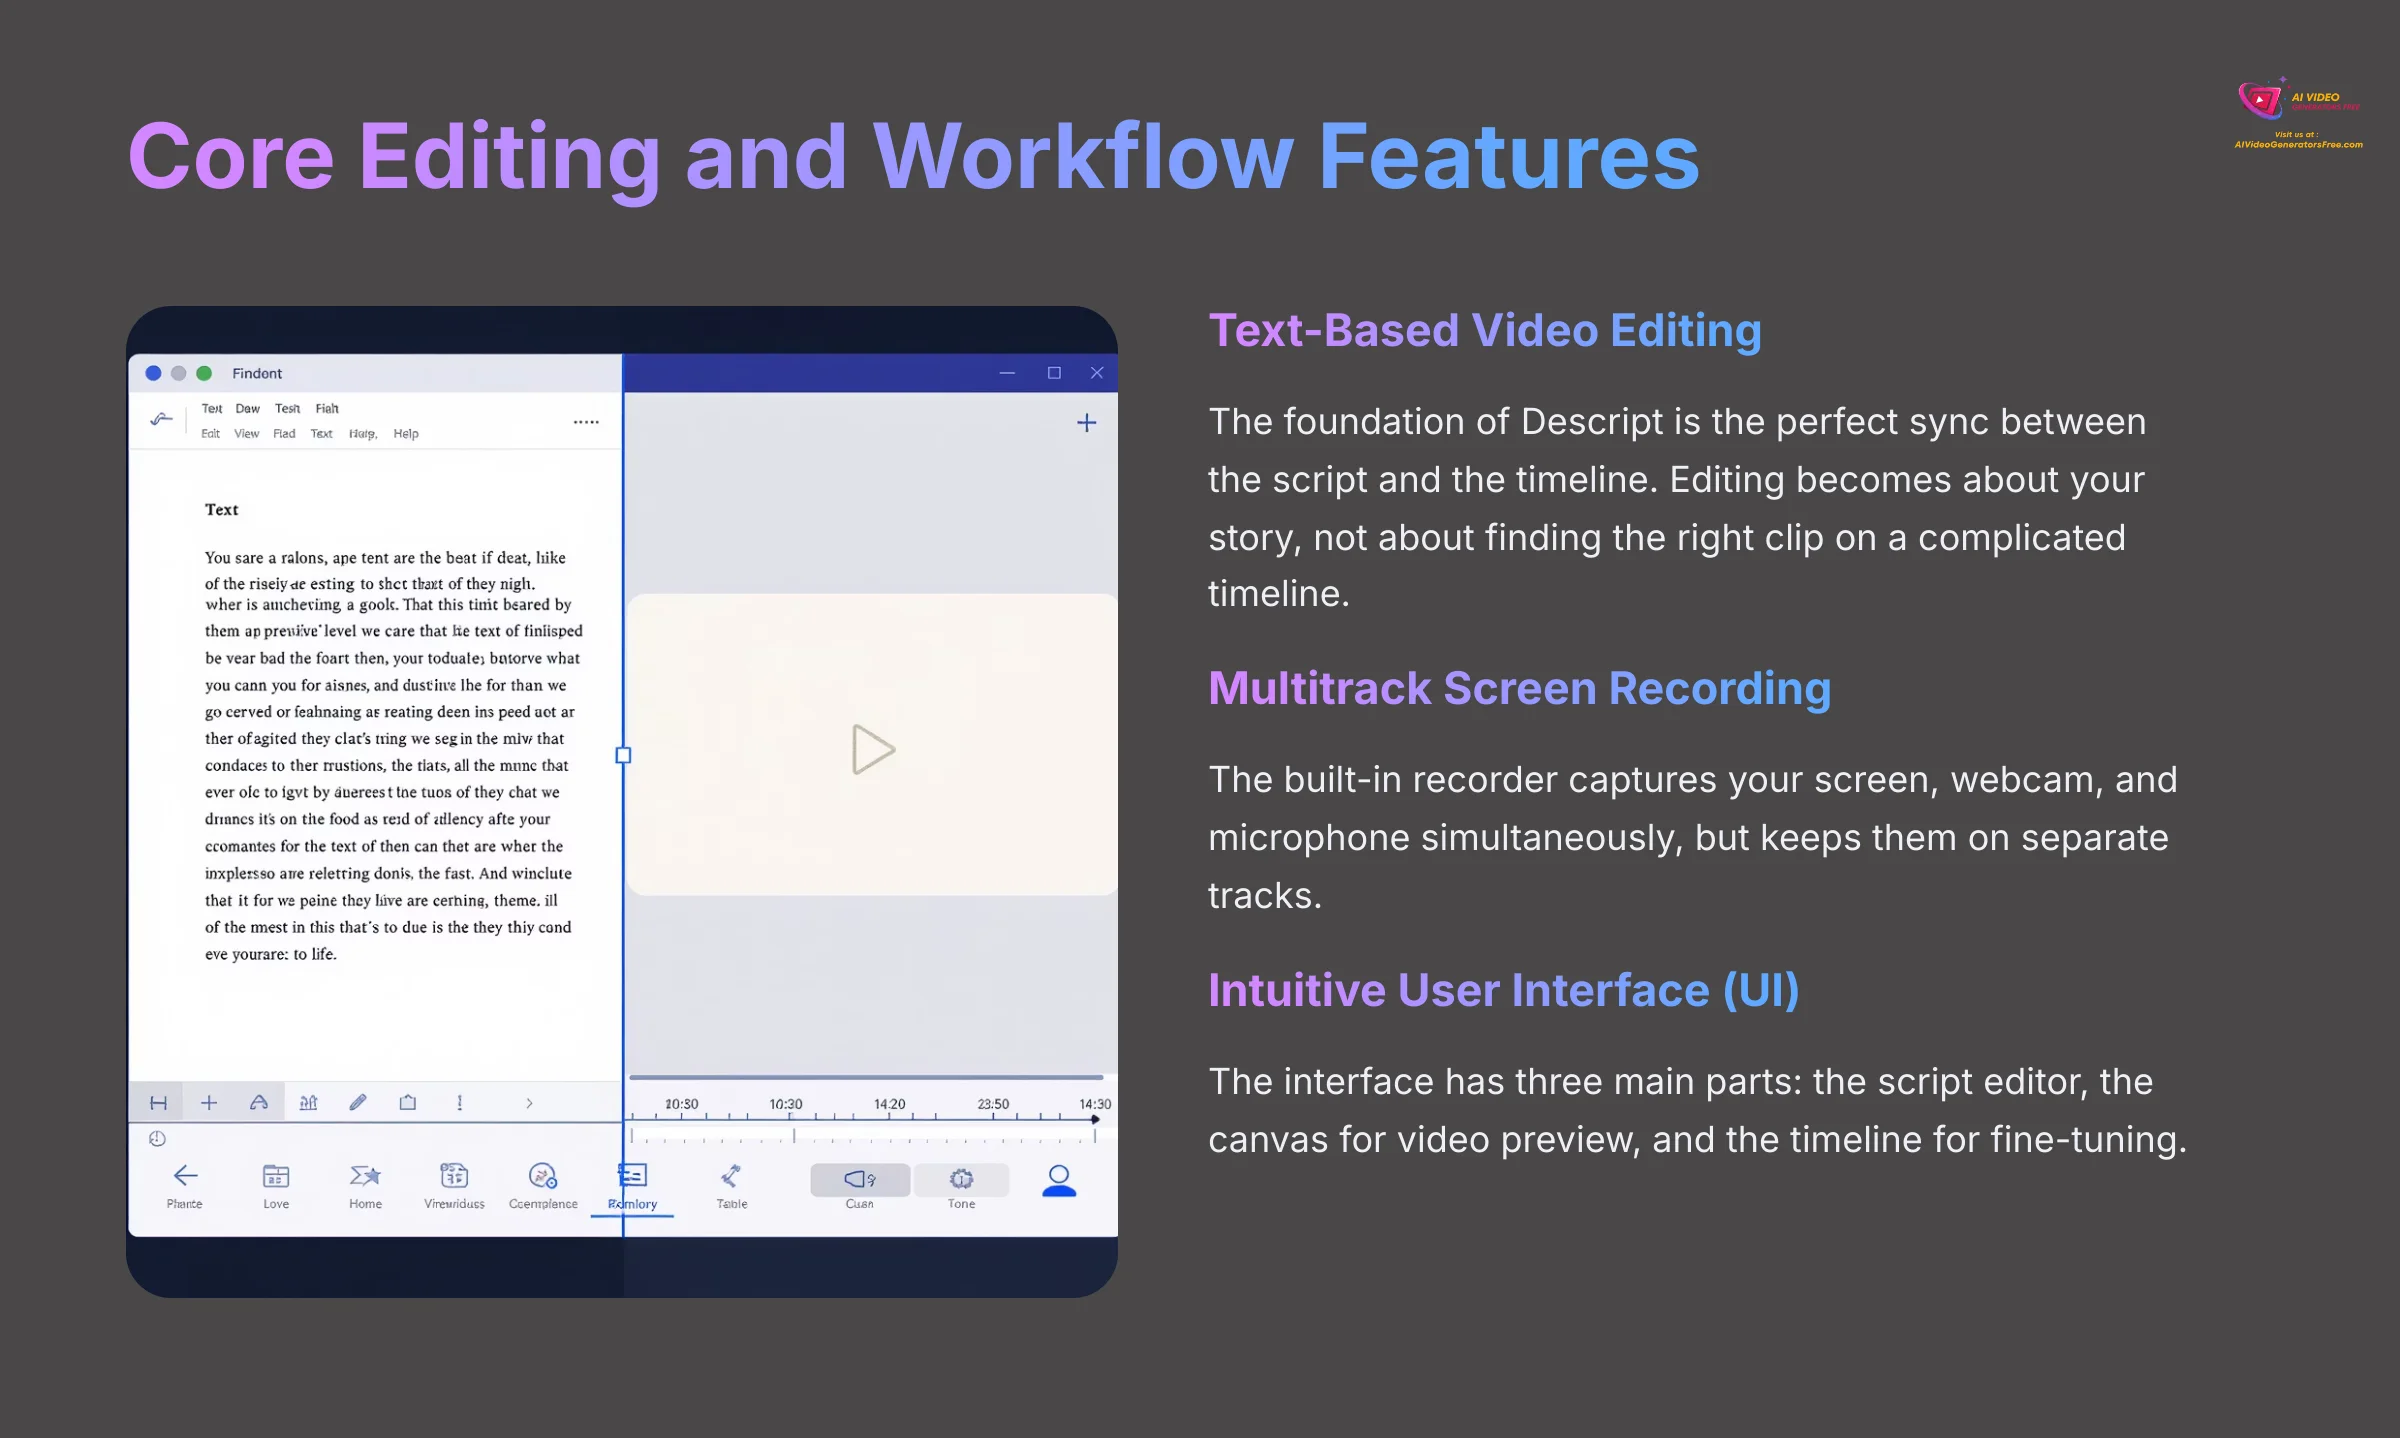Viewport: 2400px width, 1438px height.
Task: Open the Love calendar icon
Action: pos(276,1176)
